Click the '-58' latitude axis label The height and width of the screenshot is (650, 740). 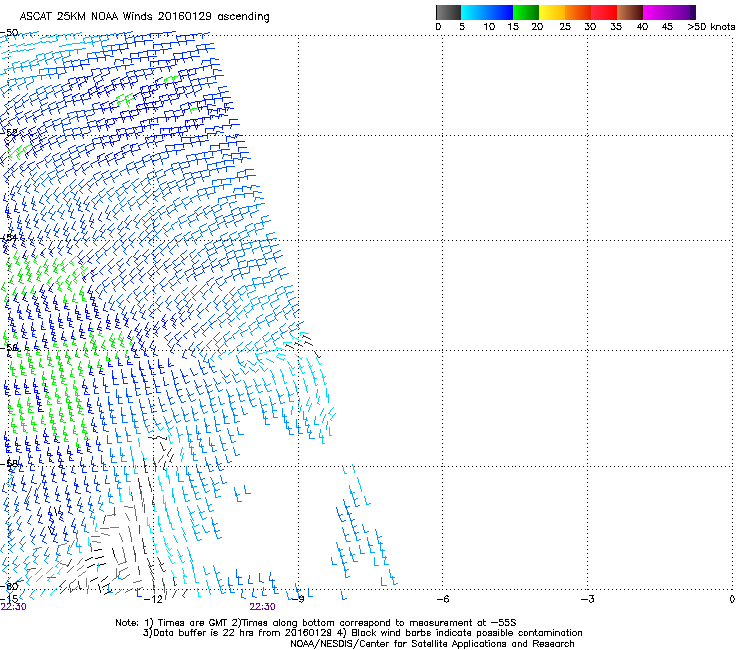coord(9,464)
